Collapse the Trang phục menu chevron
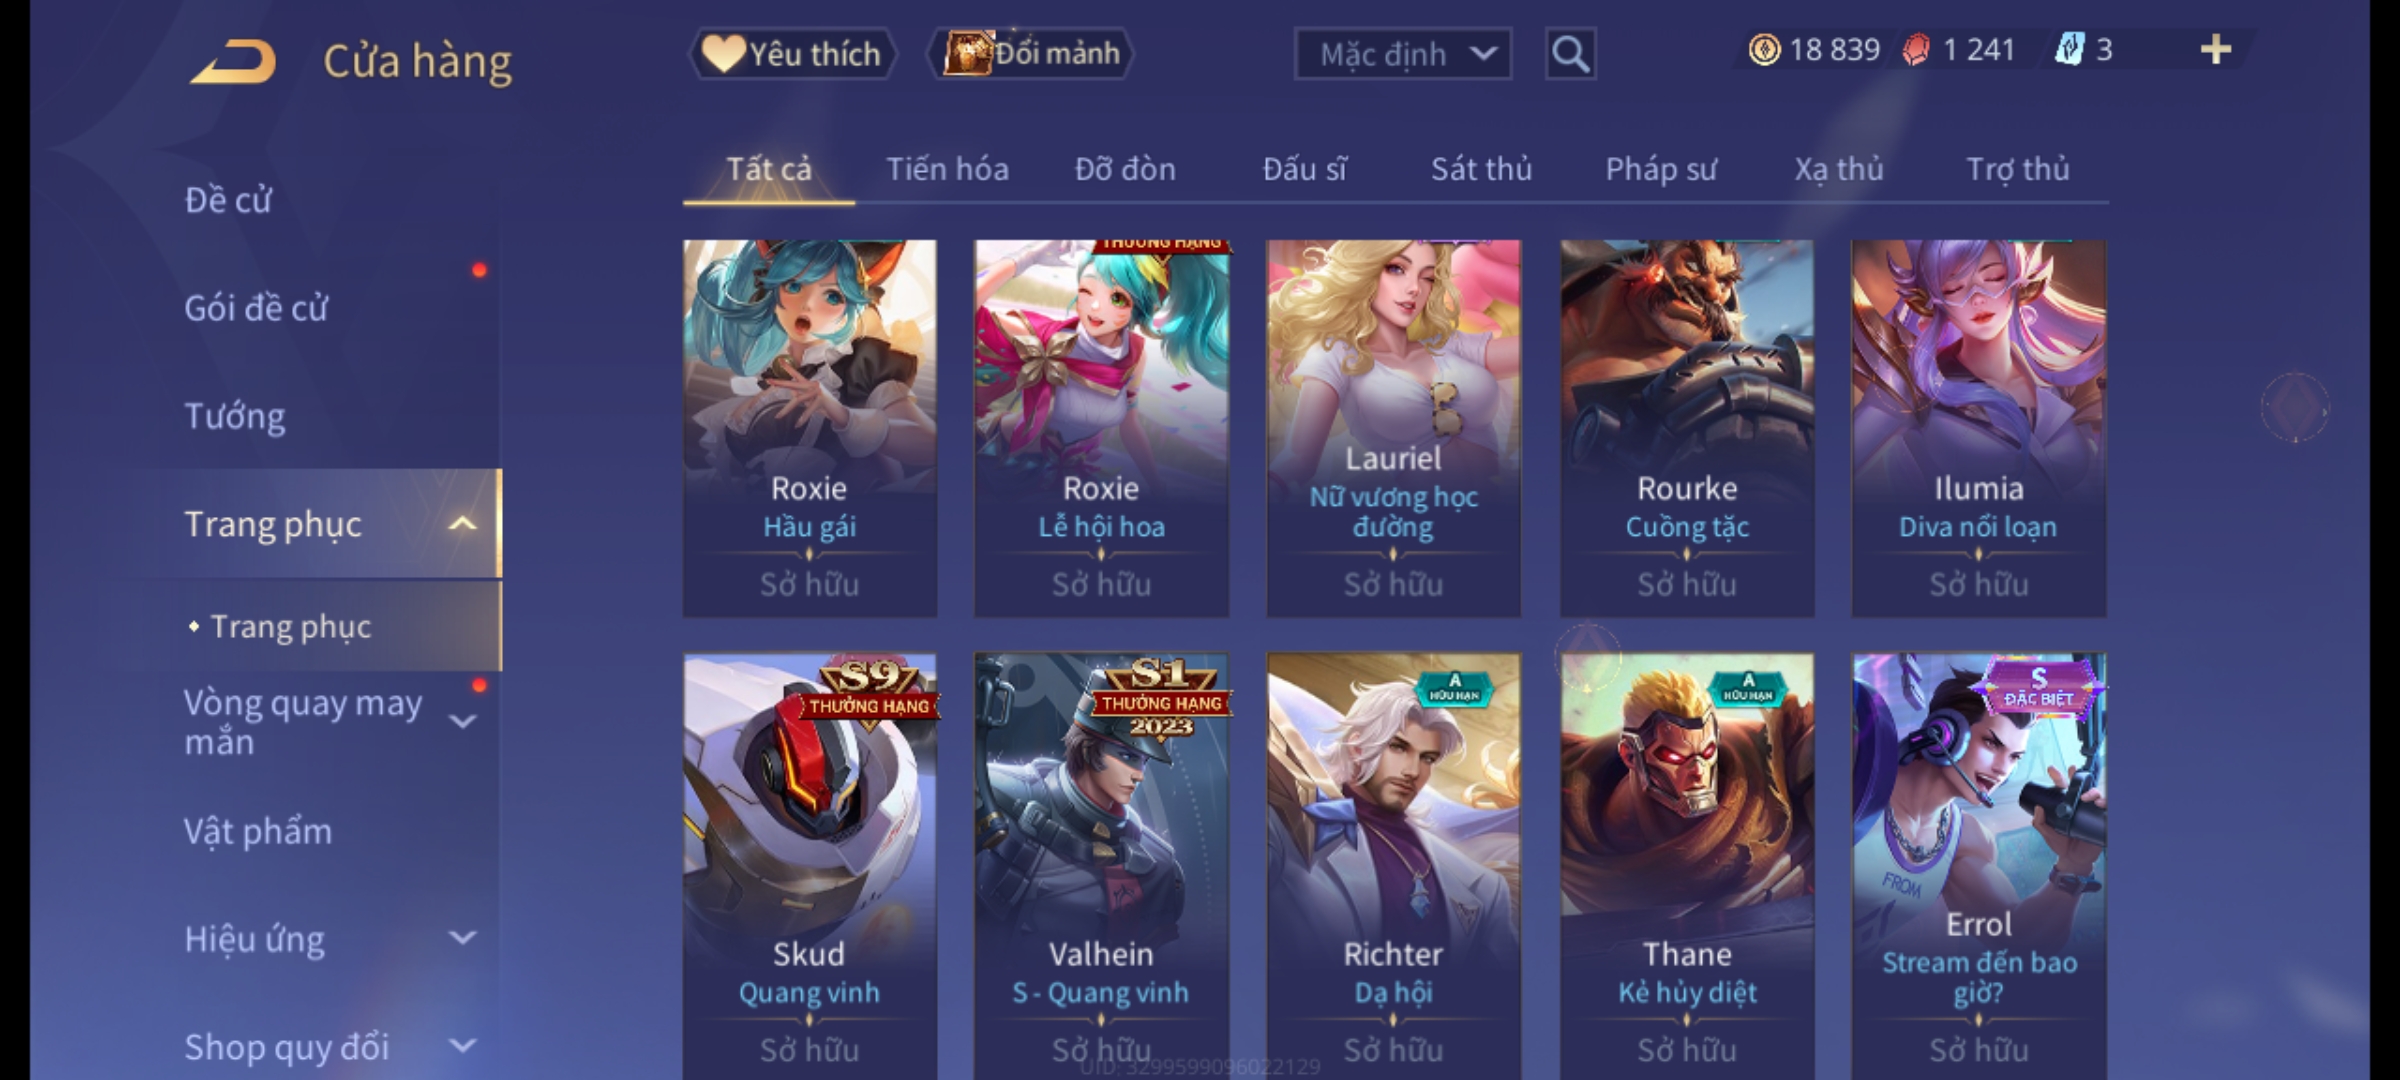This screenshot has width=2400, height=1080. coord(462,524)
